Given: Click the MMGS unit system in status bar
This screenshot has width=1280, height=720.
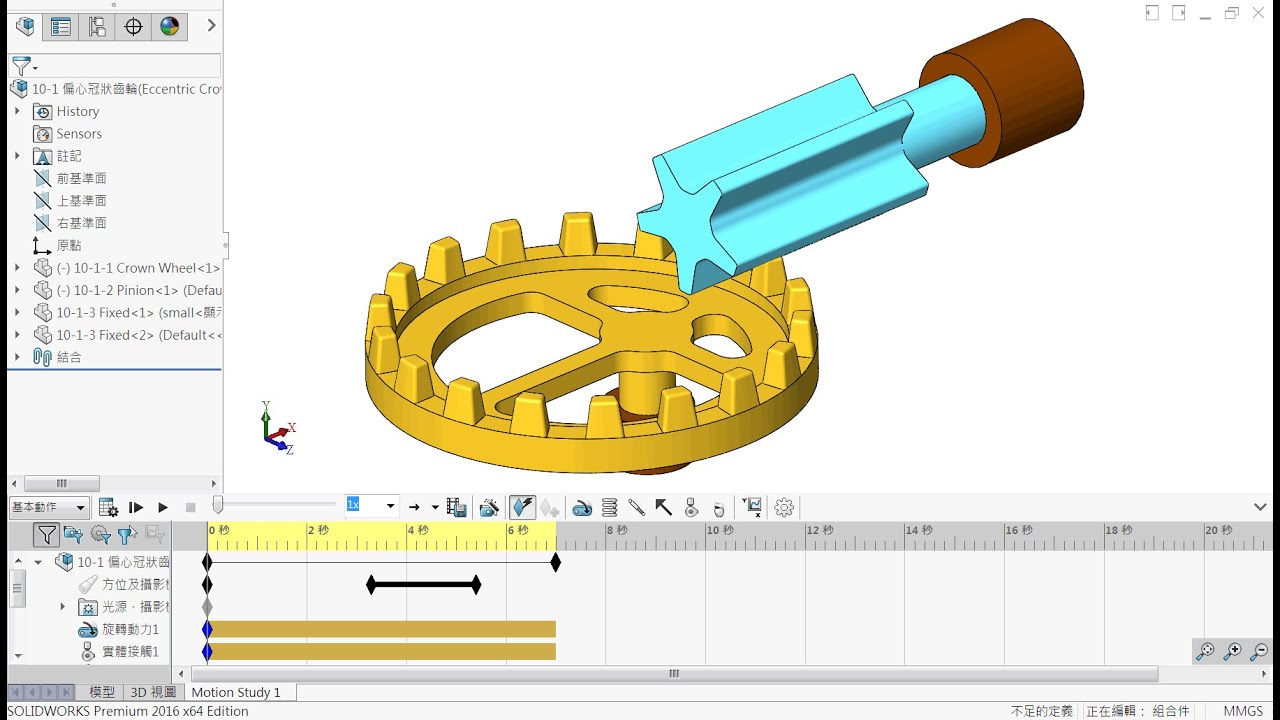Looking at the screenshot, I should coord(1243,711).
